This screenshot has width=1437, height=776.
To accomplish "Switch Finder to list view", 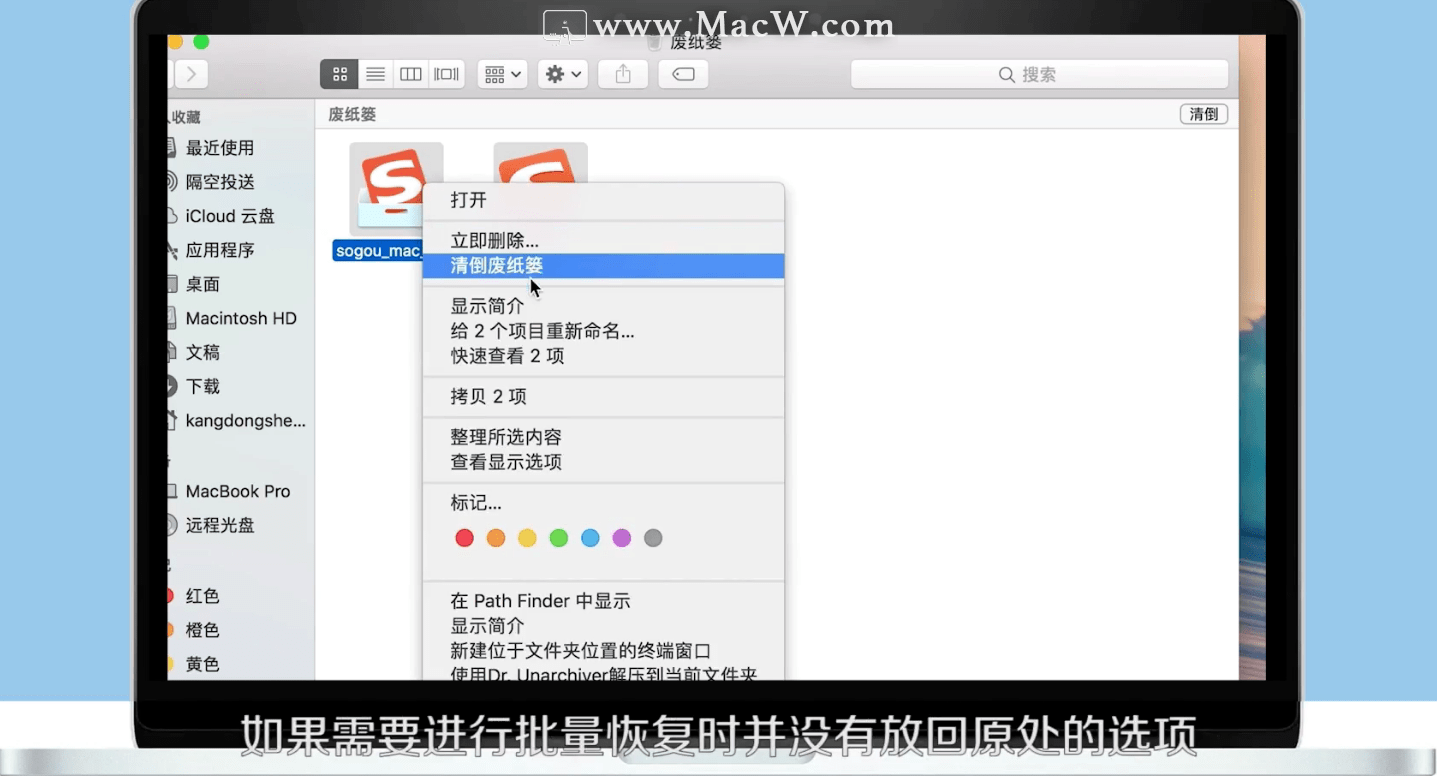I will (375, 74).
